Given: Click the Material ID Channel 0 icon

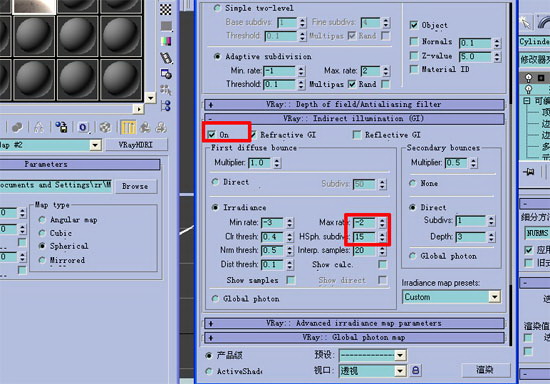Looking at the screenshot, I should [83, 127].
